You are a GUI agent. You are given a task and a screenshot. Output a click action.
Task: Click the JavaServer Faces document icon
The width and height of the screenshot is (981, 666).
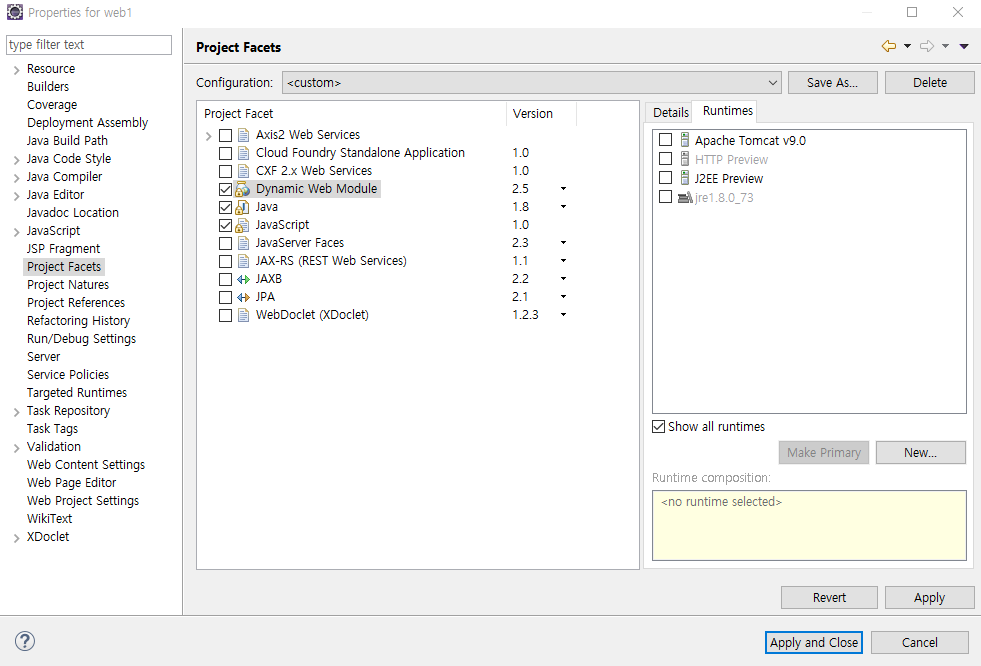click(x=243, y=243)
